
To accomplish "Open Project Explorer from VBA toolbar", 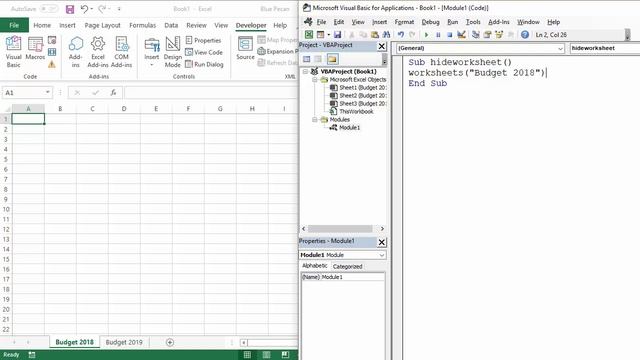I will 476,35.
